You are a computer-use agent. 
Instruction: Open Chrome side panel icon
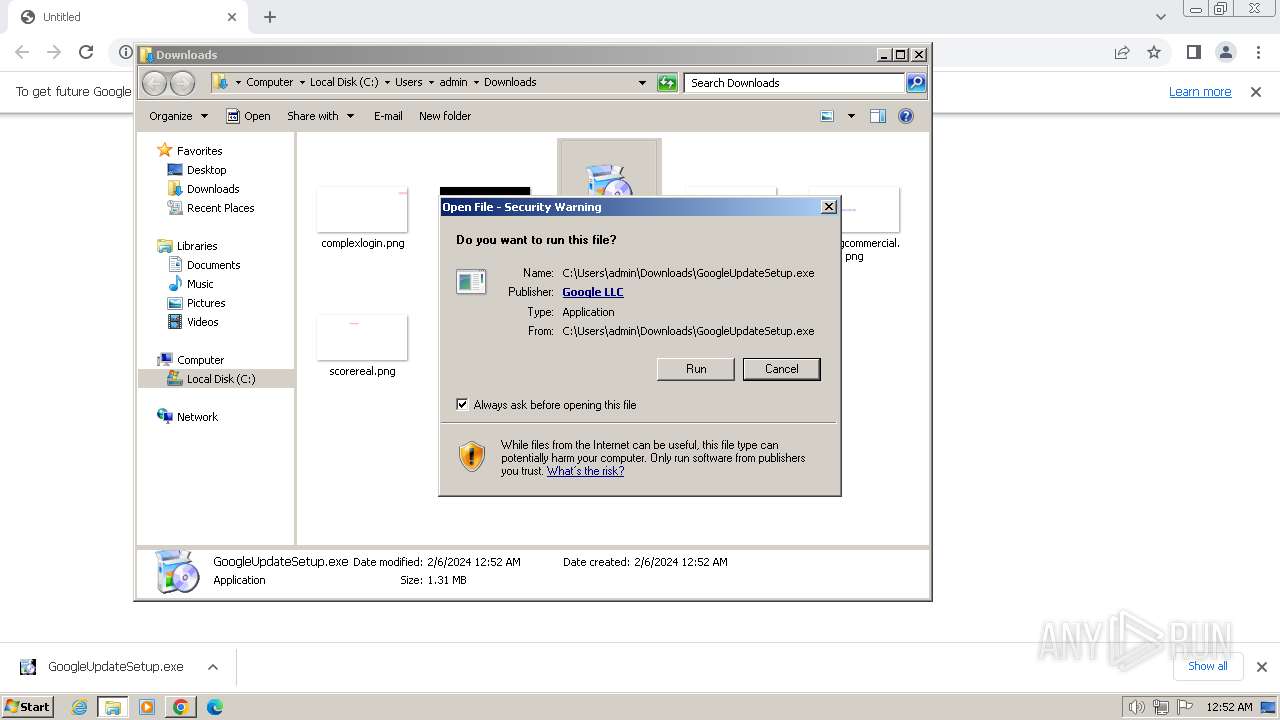point(1193,52)
